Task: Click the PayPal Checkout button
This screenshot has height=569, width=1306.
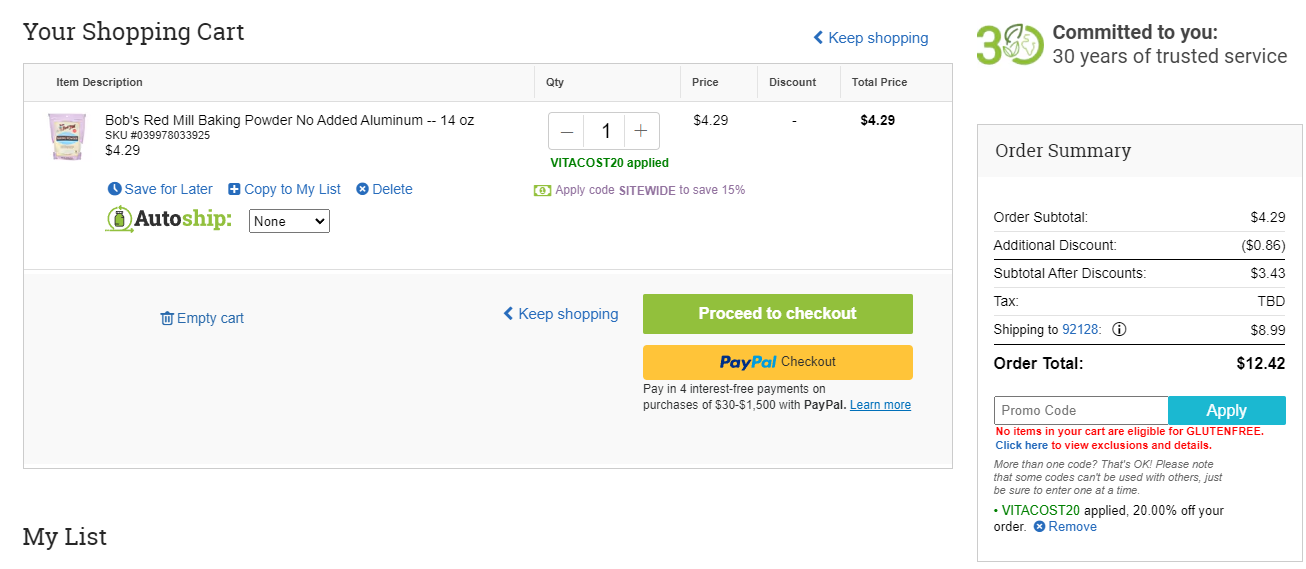Action: [778, 362]
